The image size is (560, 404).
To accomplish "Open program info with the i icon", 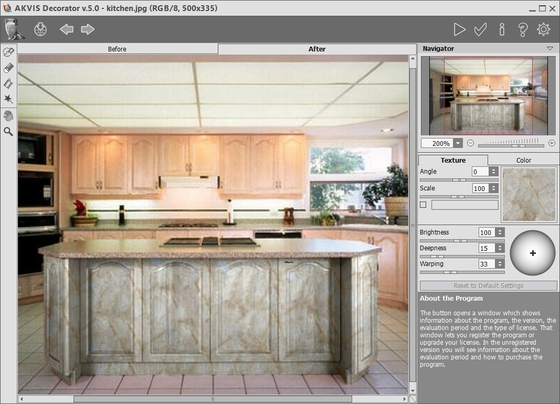I will point(502,30).
